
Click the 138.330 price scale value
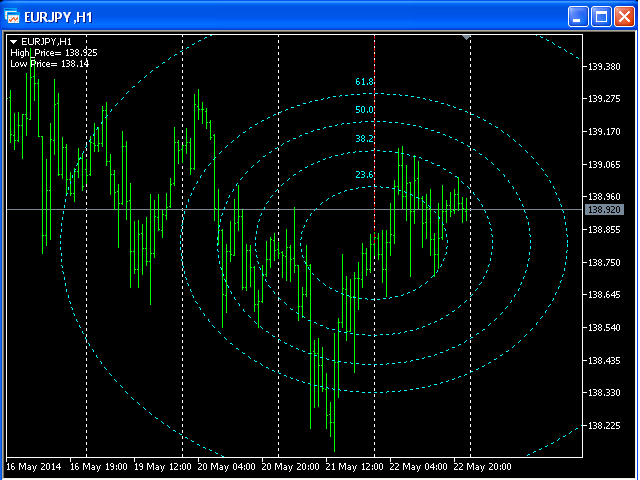[604, 393]
